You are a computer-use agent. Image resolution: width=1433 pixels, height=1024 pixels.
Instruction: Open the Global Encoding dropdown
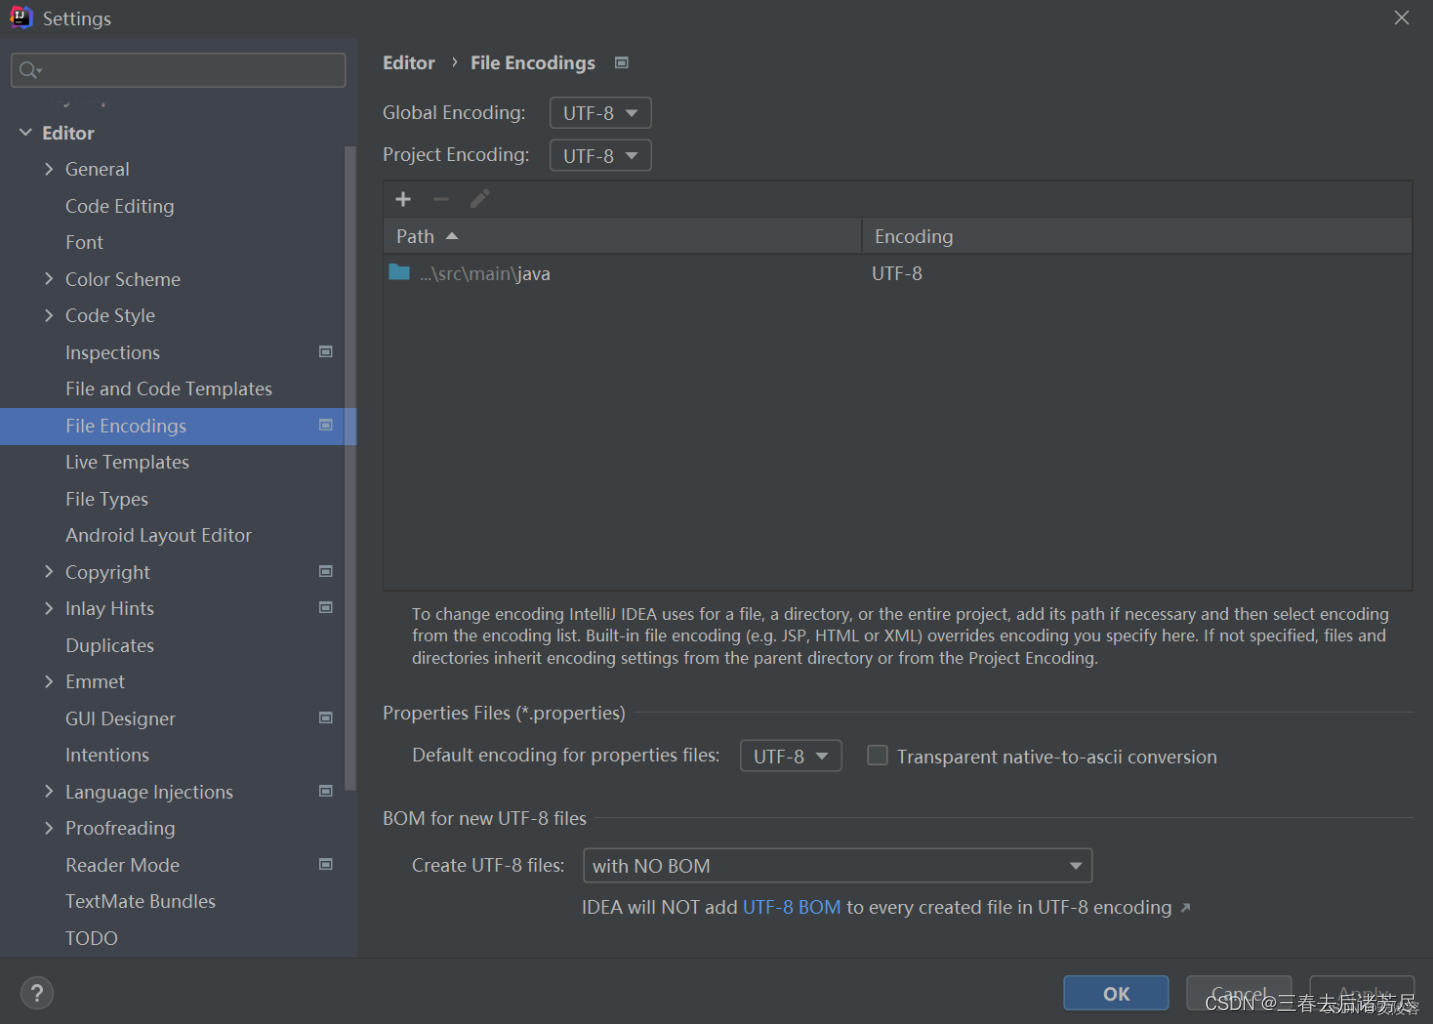(x=600, y=113)
